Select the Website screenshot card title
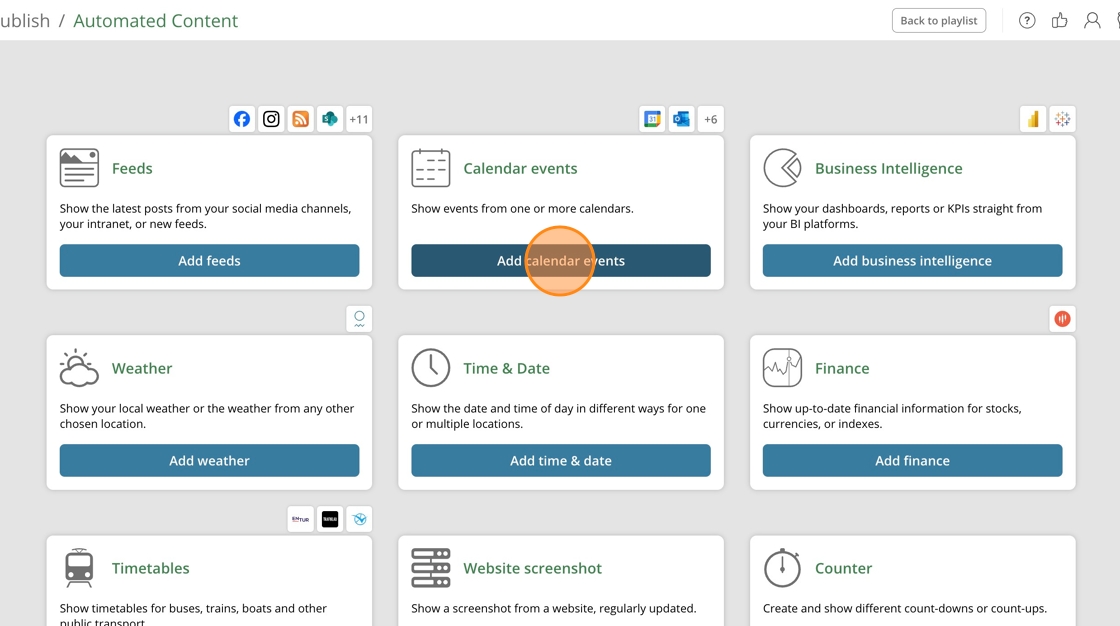The height and width of the screenshot is (626, 1120). click(x=532, y=569)
